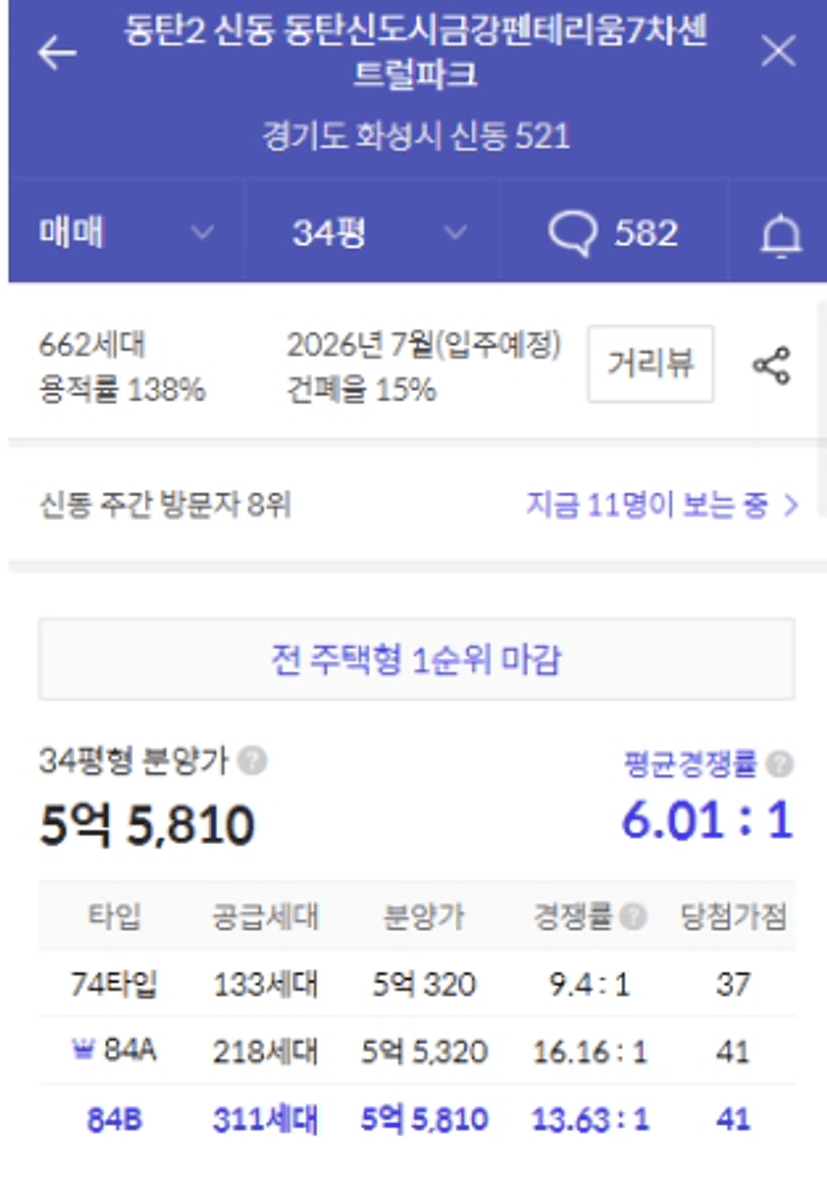Click the 6.01 : 1 competition rate

[x=708, y=821]
